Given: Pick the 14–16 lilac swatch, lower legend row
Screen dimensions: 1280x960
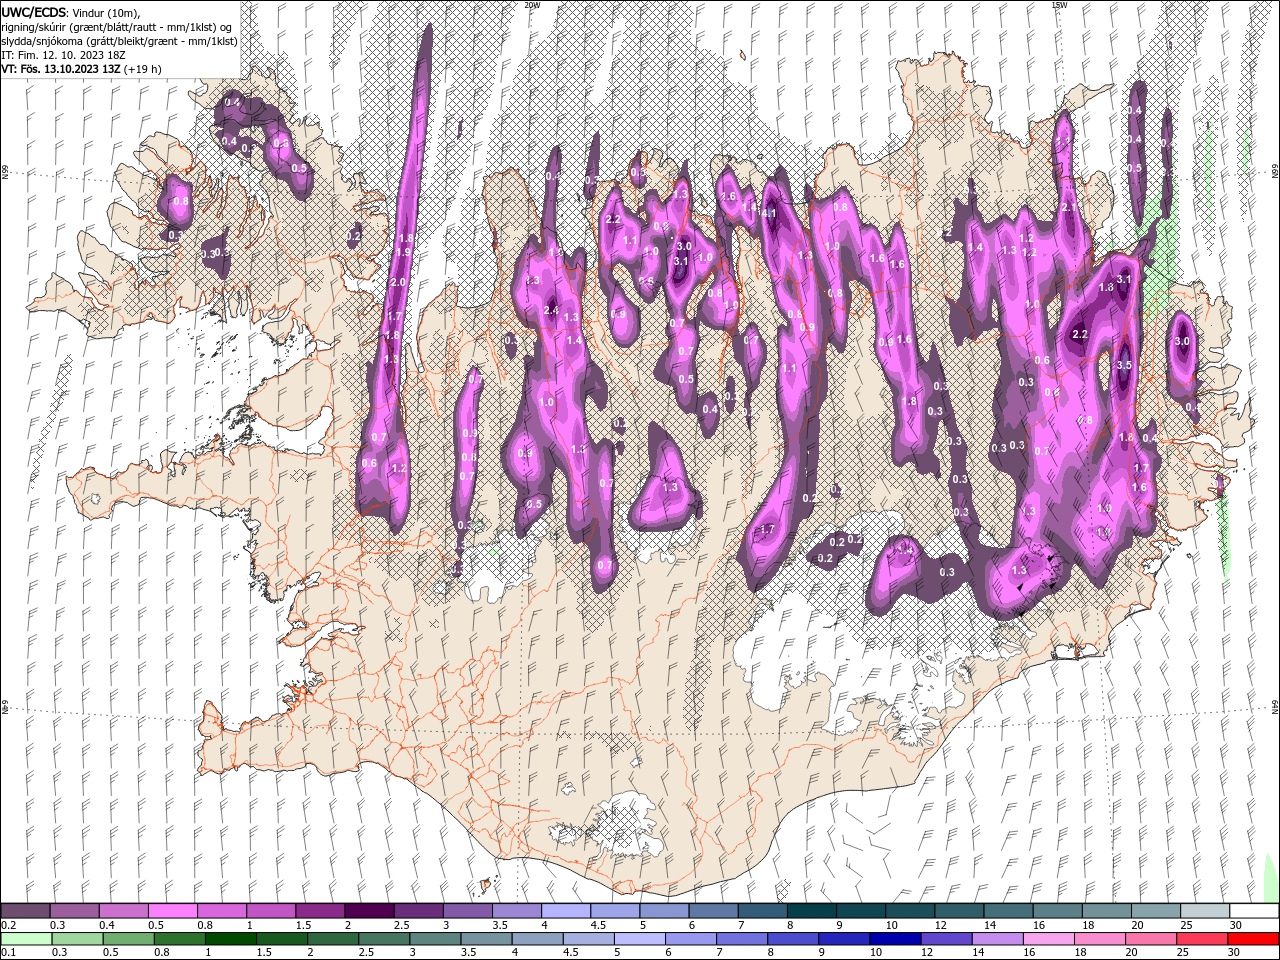Looking at the screenshot, I should (x=996, y=939).
